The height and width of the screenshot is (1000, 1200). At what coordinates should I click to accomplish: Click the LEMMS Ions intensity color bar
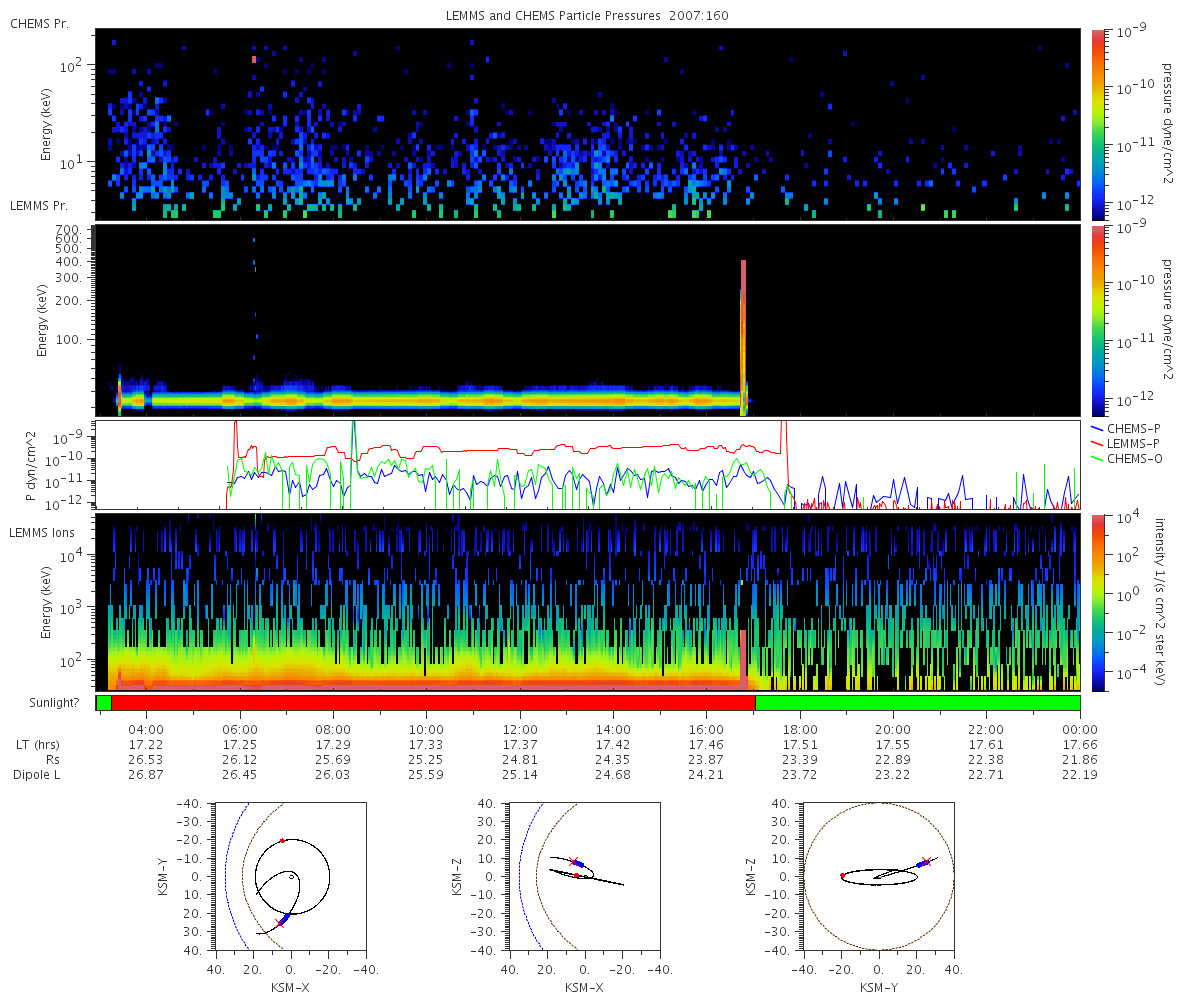(x=1097, y=602)
